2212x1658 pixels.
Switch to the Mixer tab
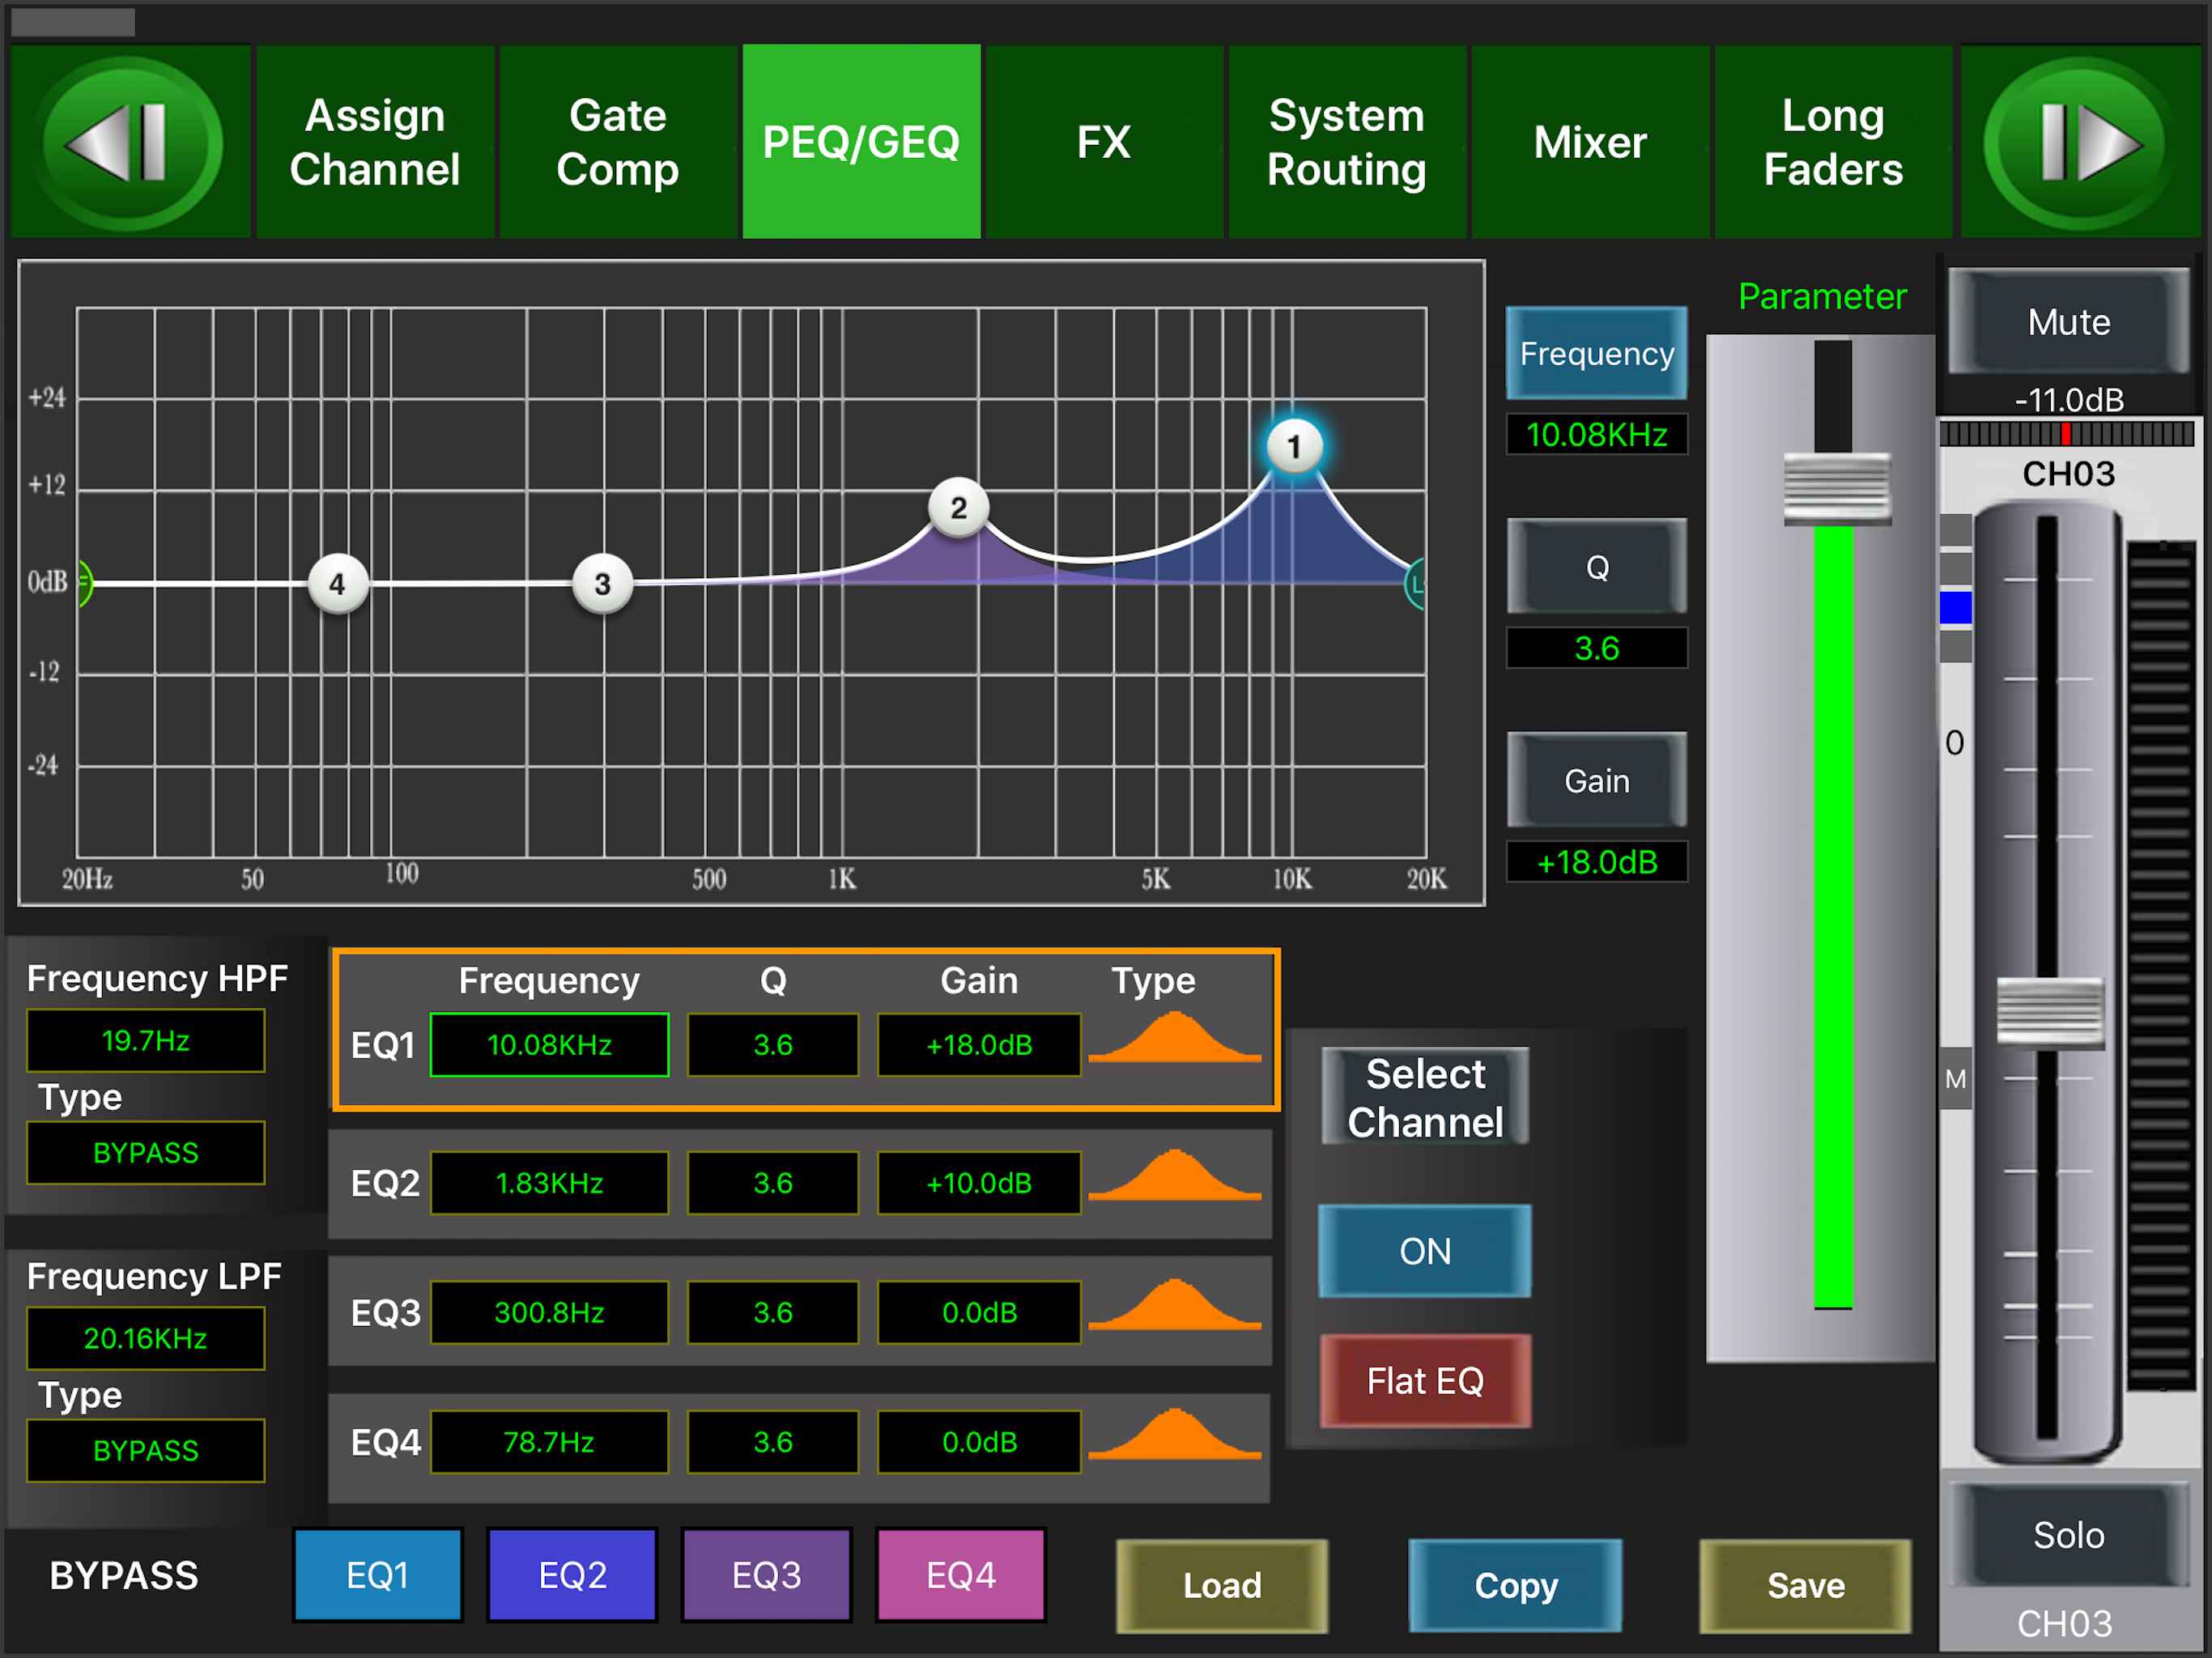click(1590, 142)
